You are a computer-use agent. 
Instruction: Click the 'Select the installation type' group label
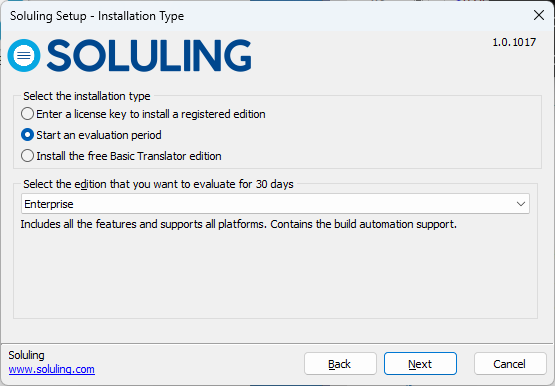click(87, 96)
